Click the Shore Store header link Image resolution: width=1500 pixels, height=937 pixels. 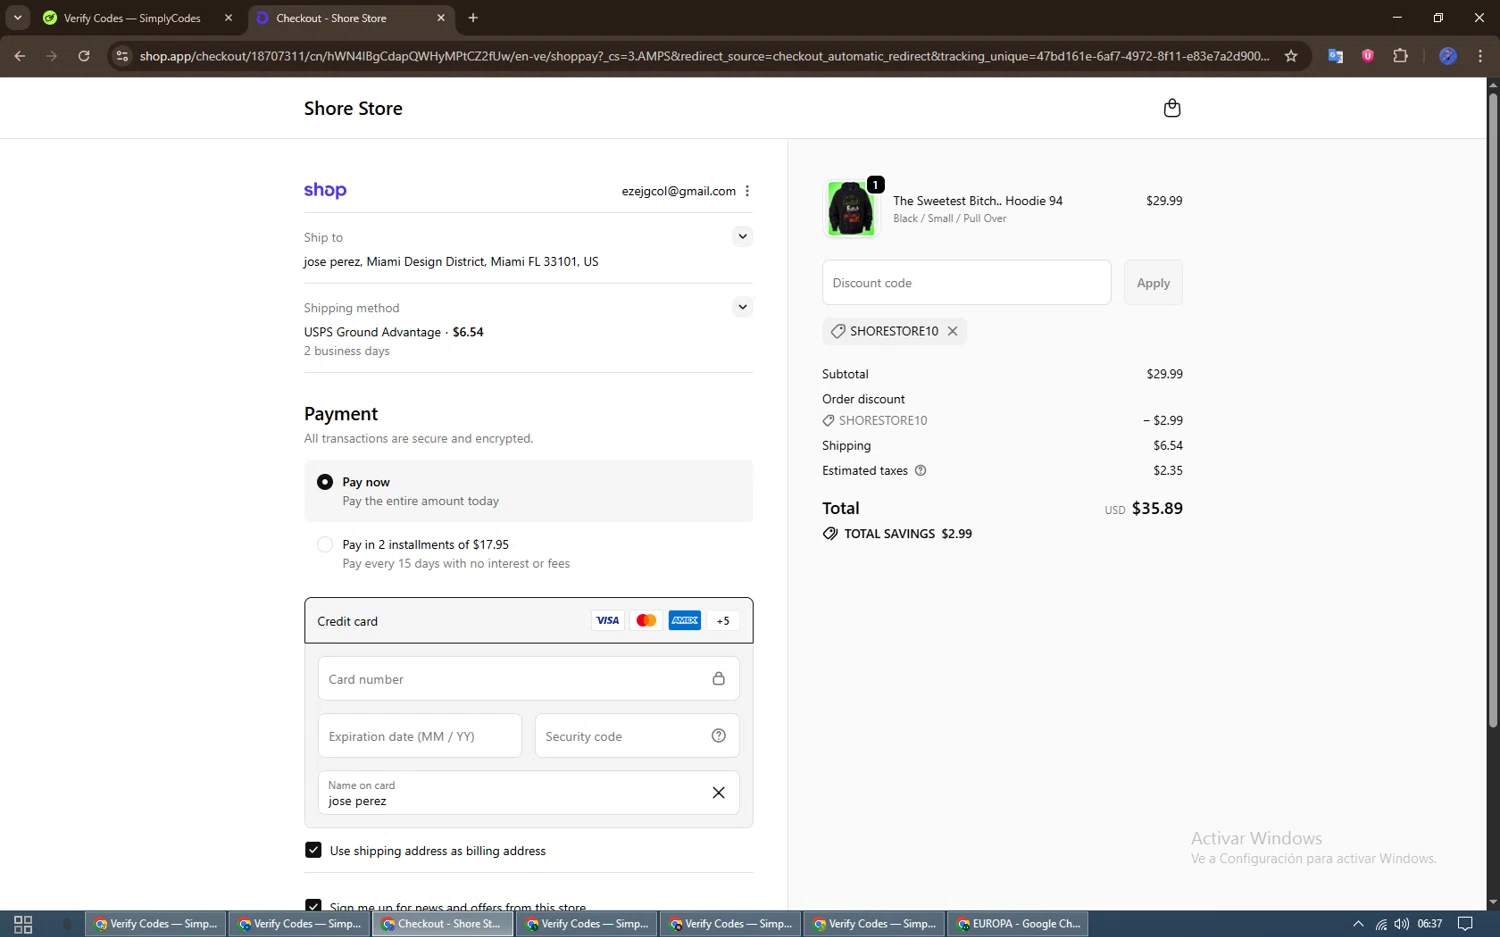pos(353,108)
